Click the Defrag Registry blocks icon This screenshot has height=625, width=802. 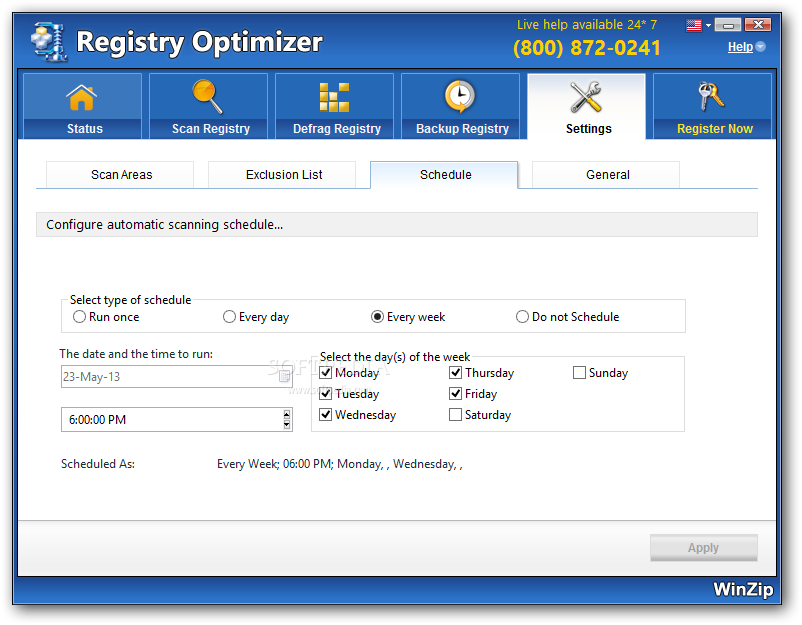point(334,97)
